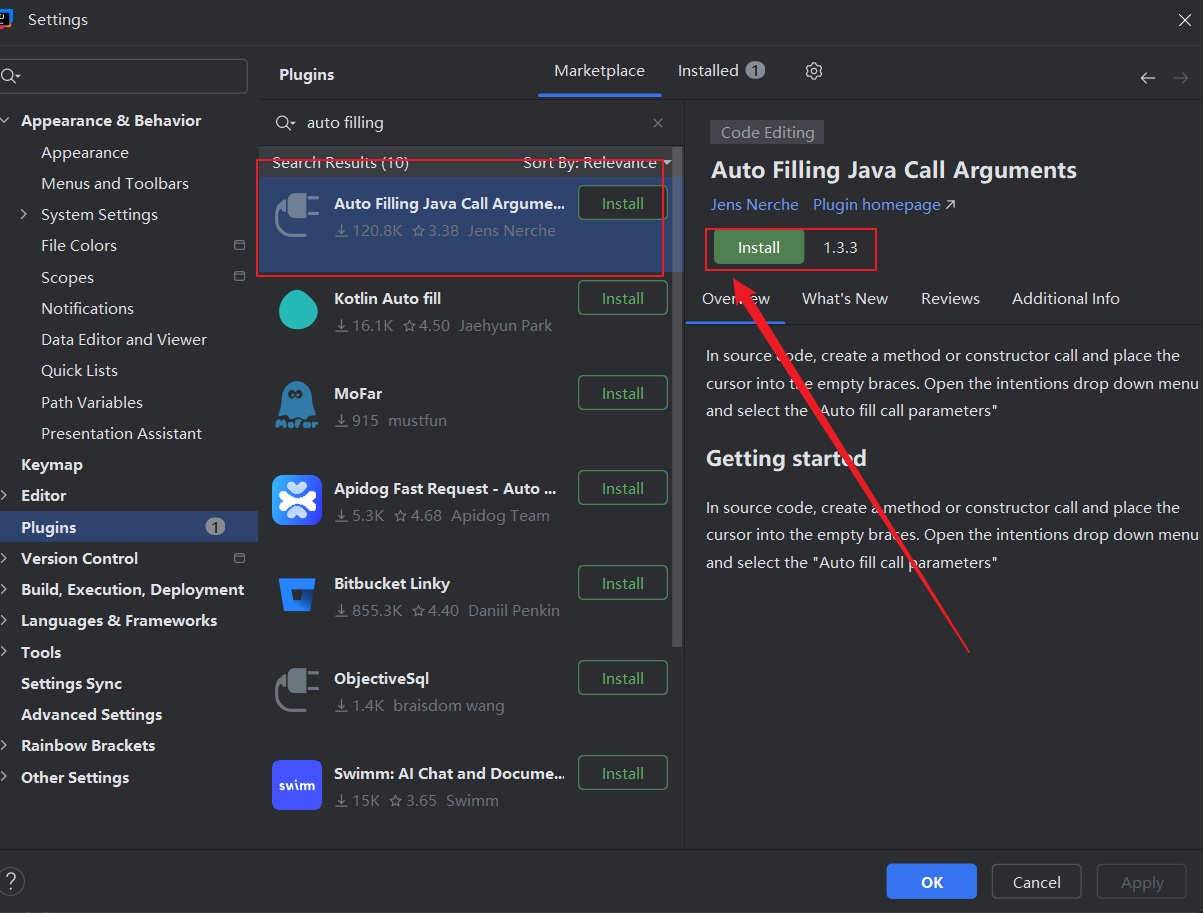Click the MoFar ghost plugin icon

[x=297, y=405]
